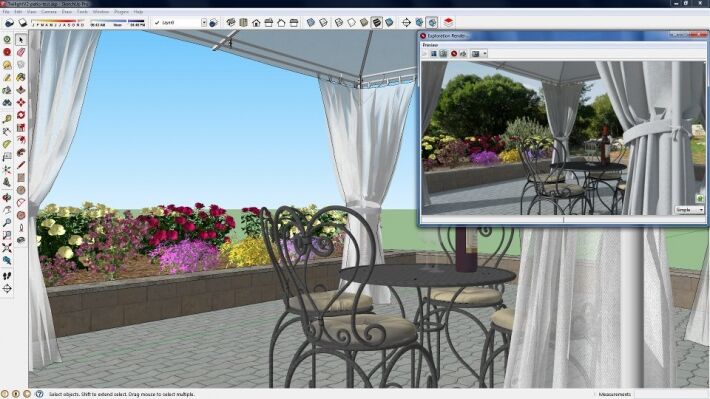
Task: Expand the render toolbar view dropdown arrow
Action: [x=485, y=53]
